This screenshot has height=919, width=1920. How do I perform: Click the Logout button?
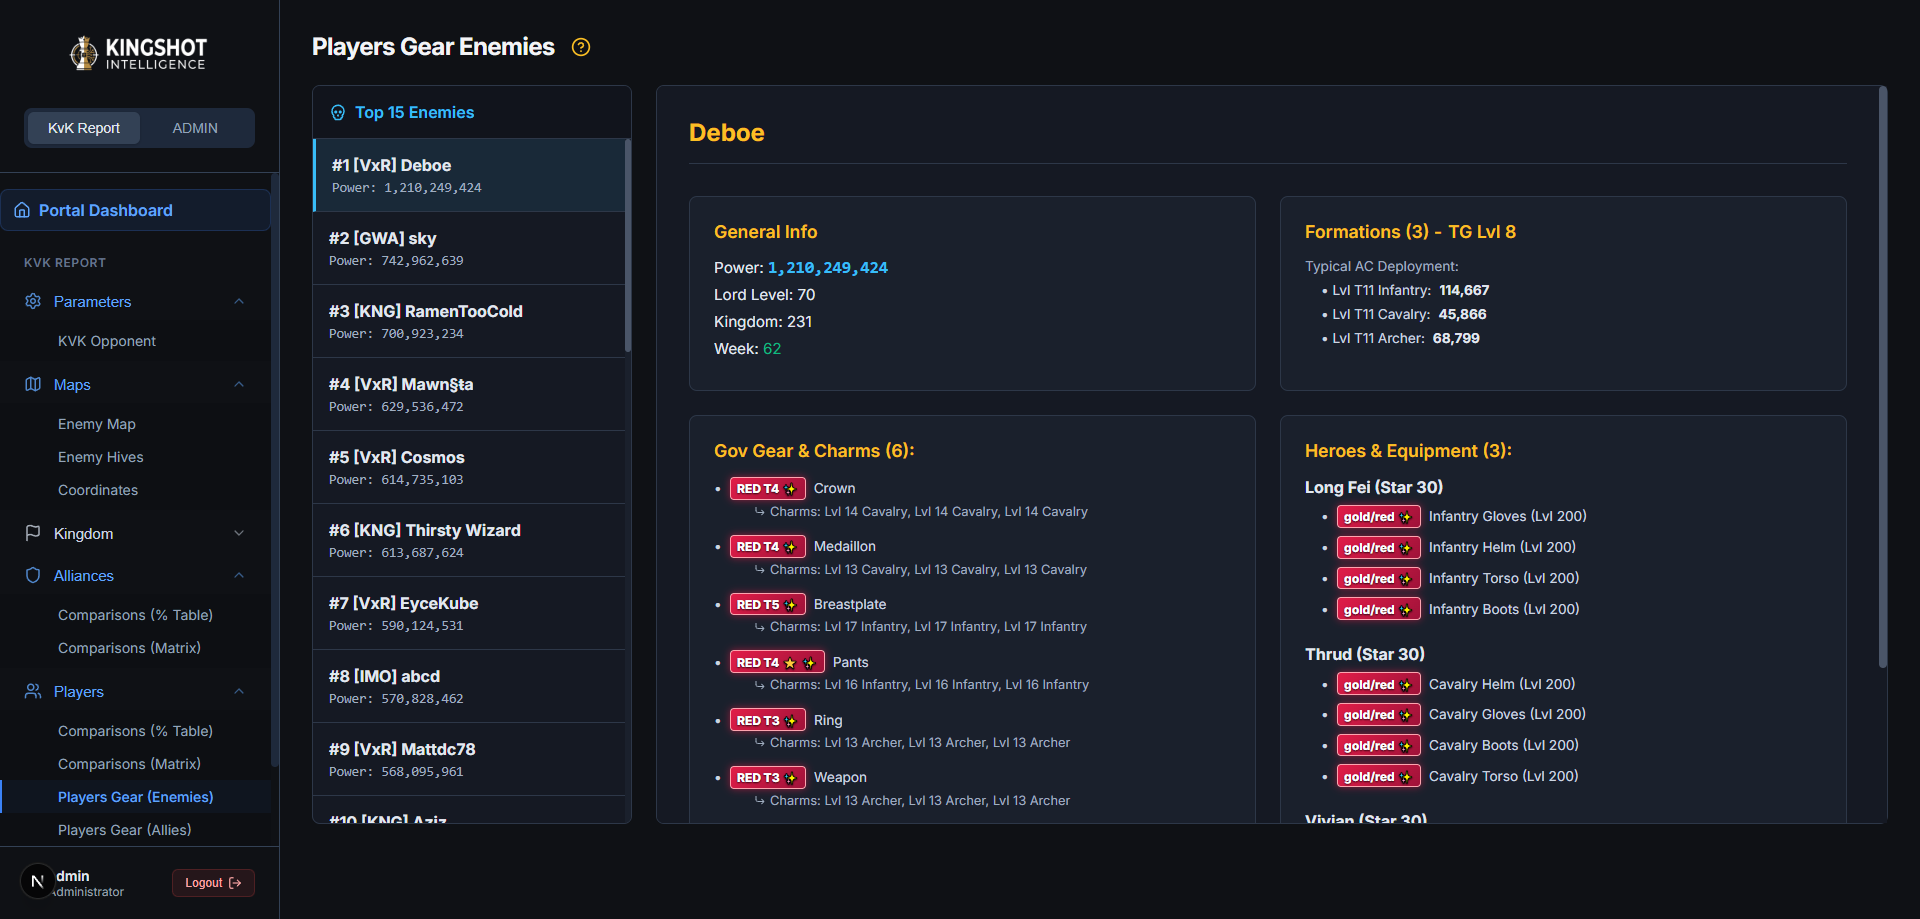[213, 883]
